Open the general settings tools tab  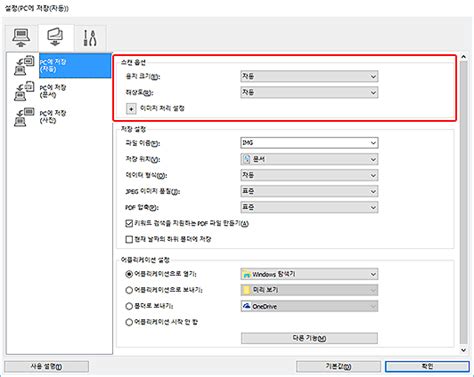pos(90,38)
